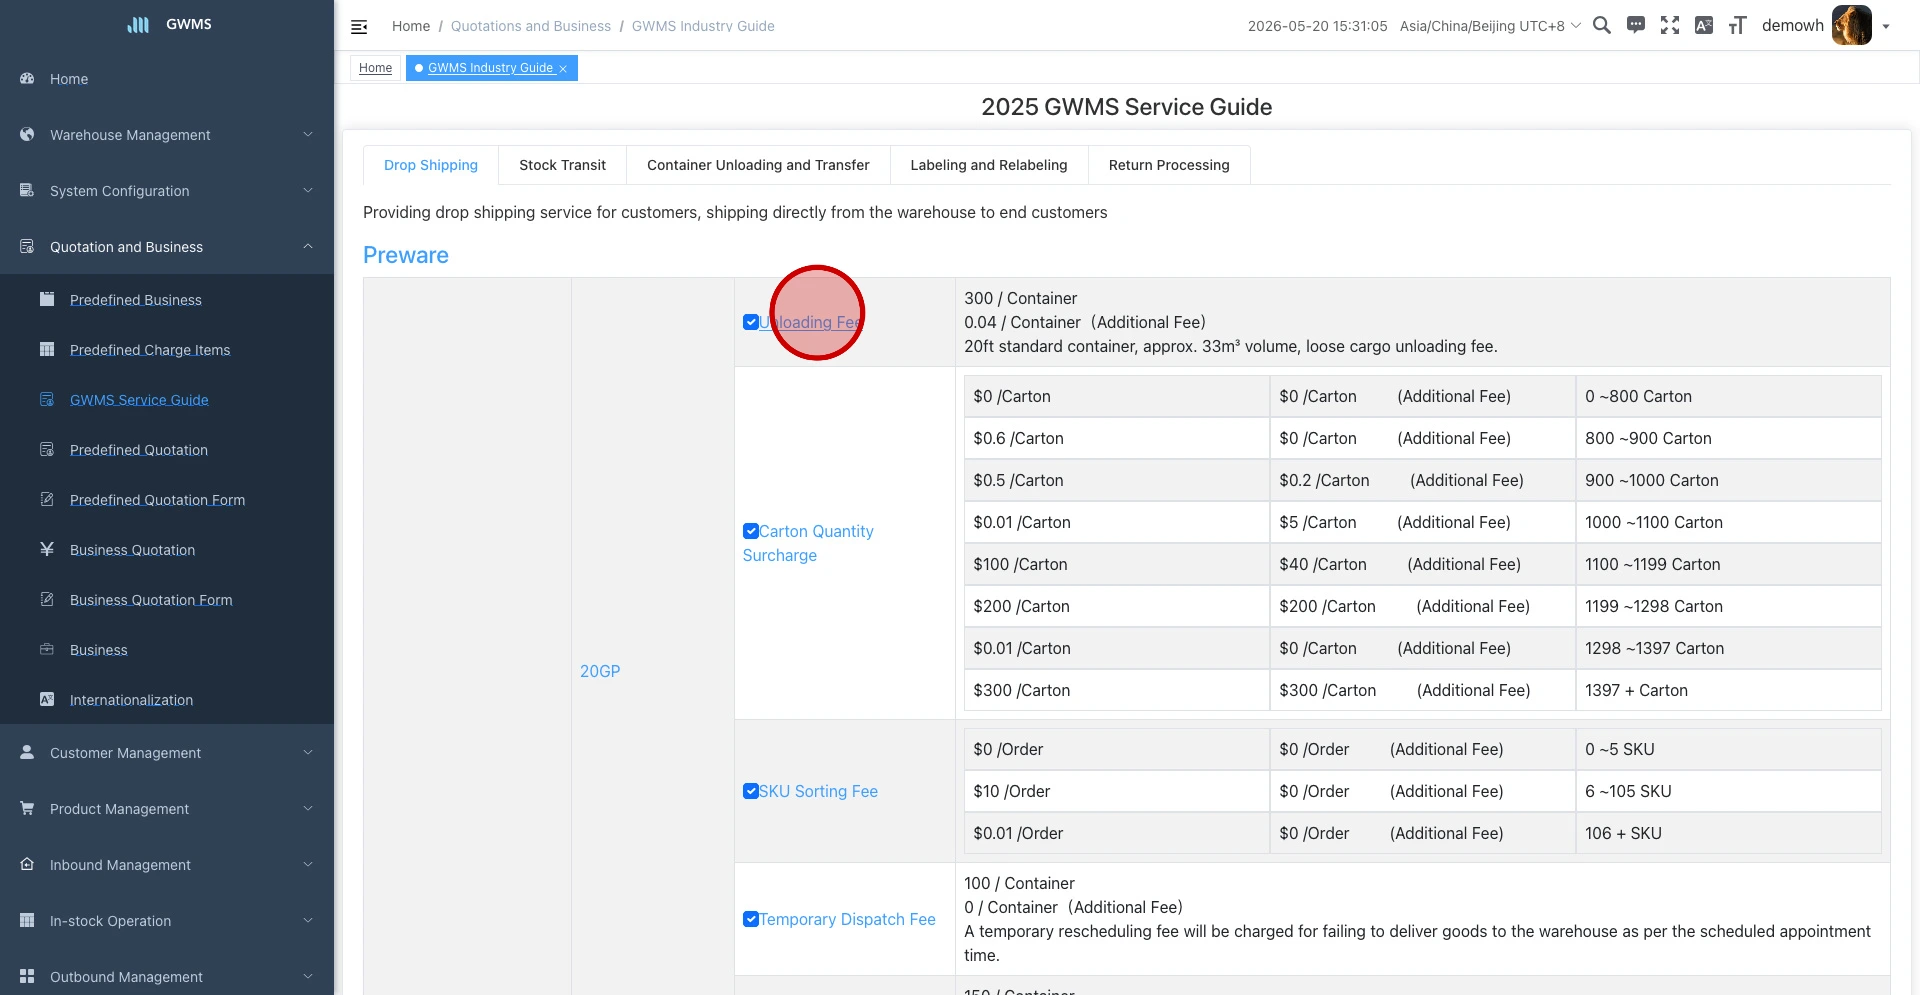Open the Carton Quantity Surcharge link

(808, 543)
